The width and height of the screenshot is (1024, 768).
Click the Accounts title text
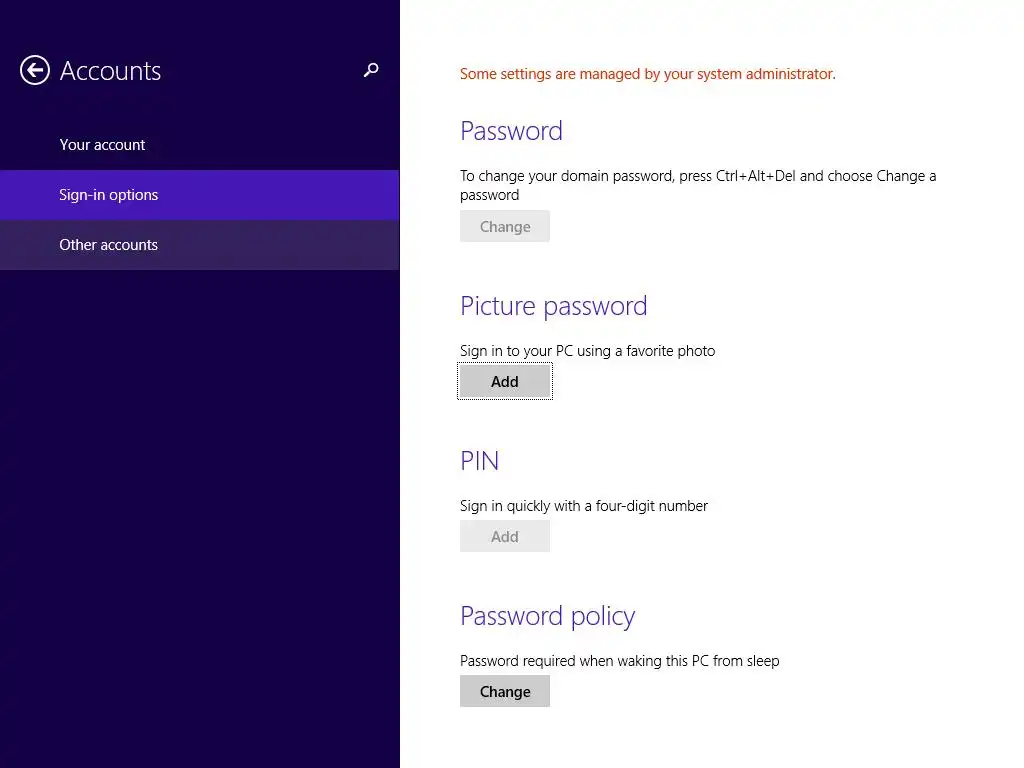(x=110, y=71)
